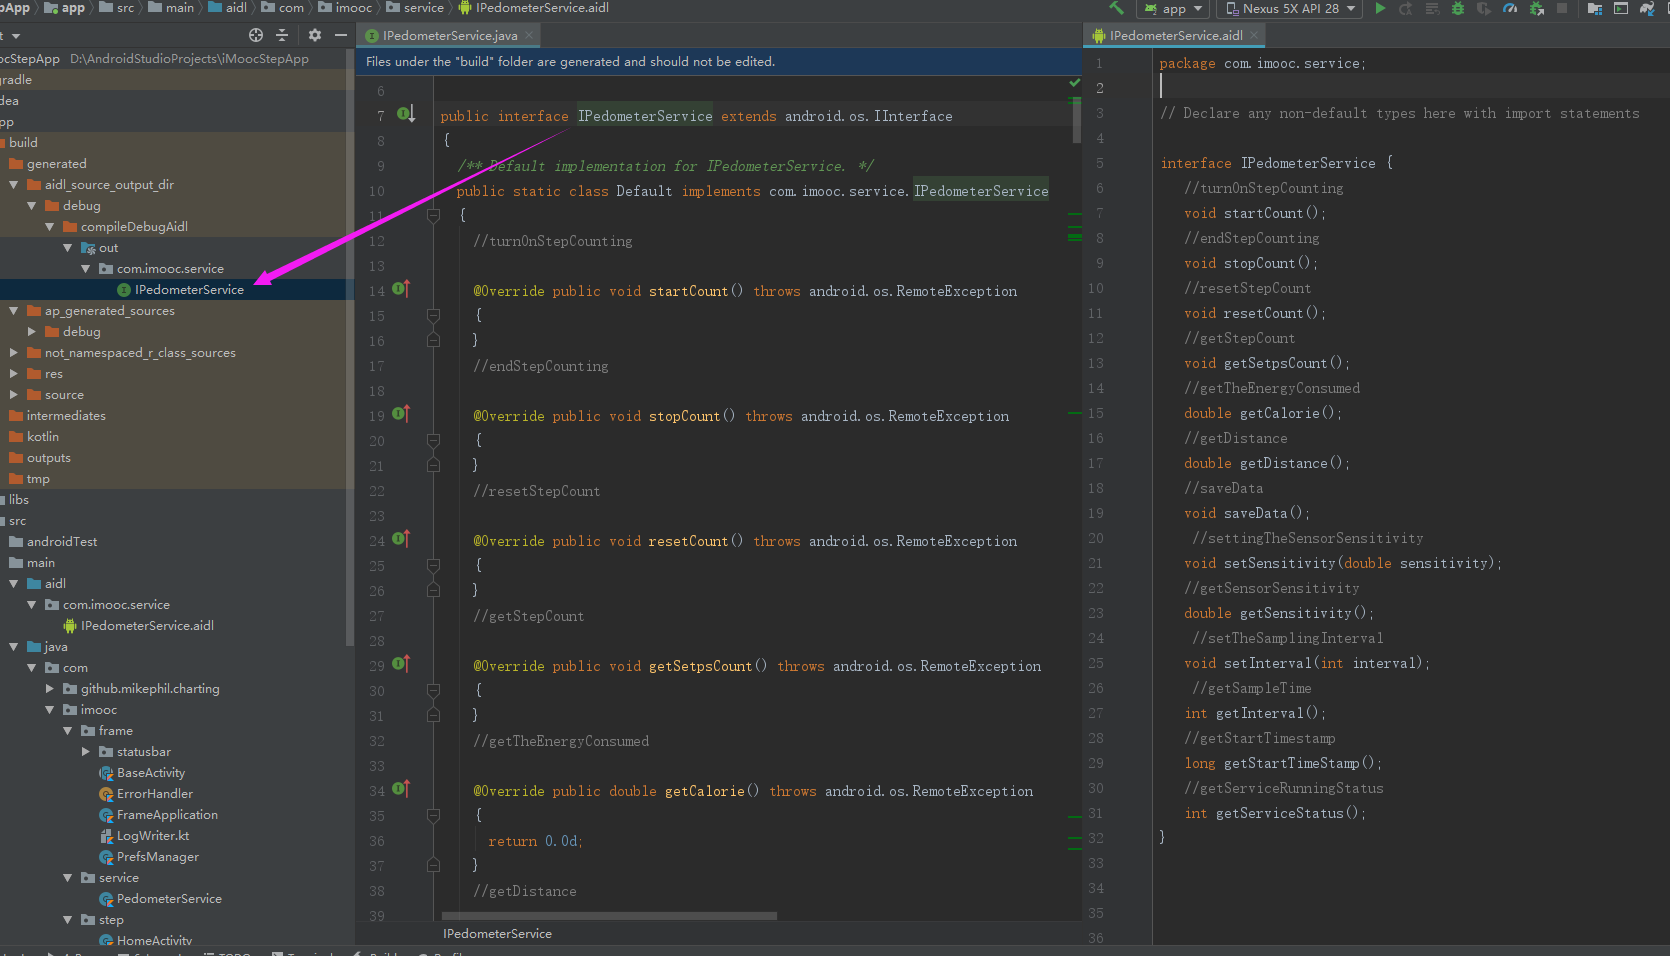Toggle code fold marker at line 11
Image resolution: width=1670 pixels, height=956 pixels.
pyautogui.click(x=434, y=215)
